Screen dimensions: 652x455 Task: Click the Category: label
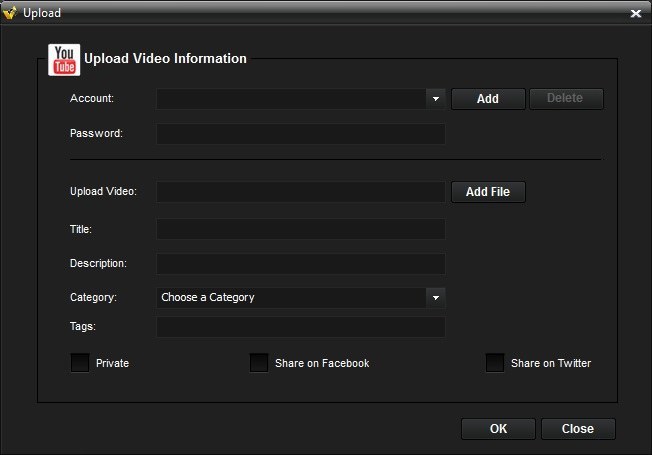(94, 297)
